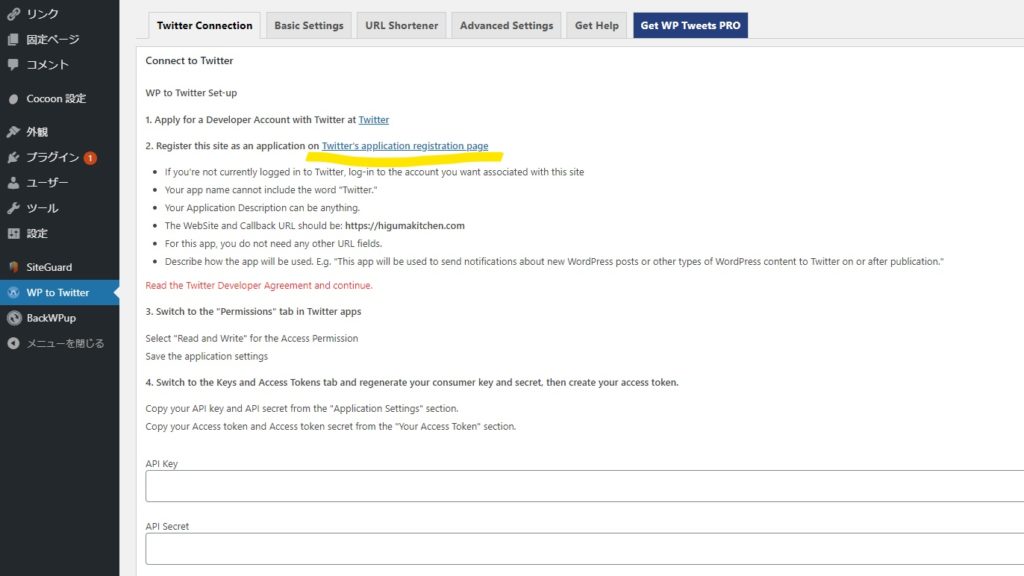Click the 固定ページ page icon
1024x576 pixels.
click(13, 39)
